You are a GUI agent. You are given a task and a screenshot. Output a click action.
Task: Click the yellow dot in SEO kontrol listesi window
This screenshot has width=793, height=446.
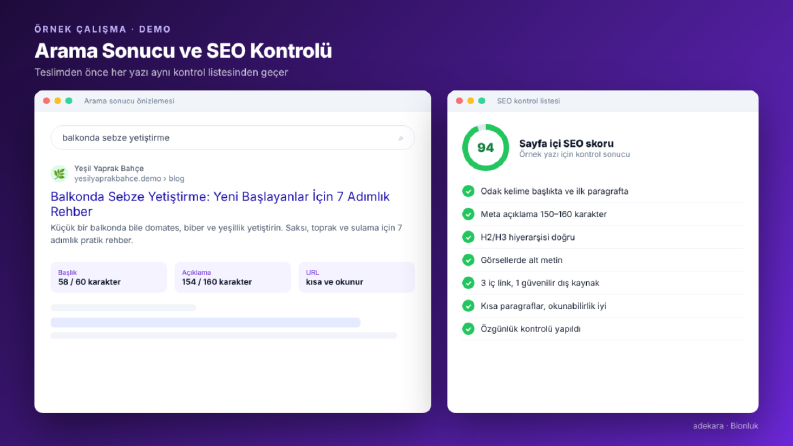pos(470,101)
